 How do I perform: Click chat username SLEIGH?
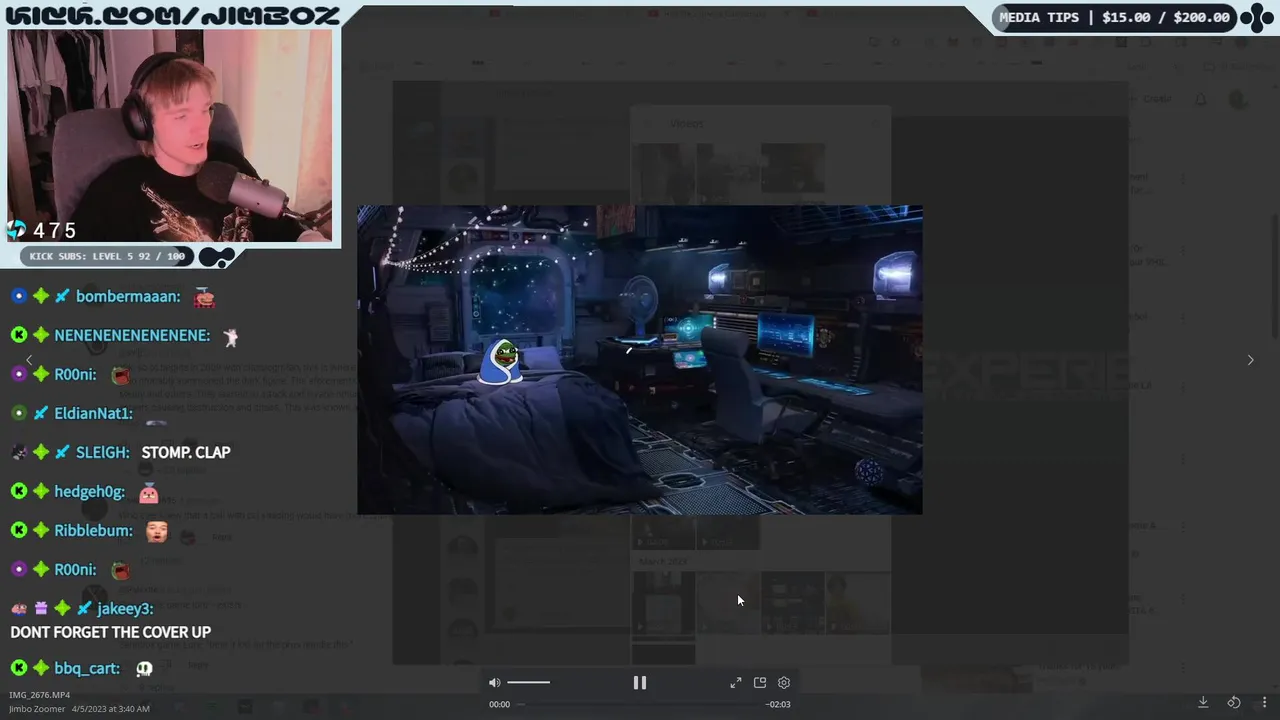click(x=102, y=452)
